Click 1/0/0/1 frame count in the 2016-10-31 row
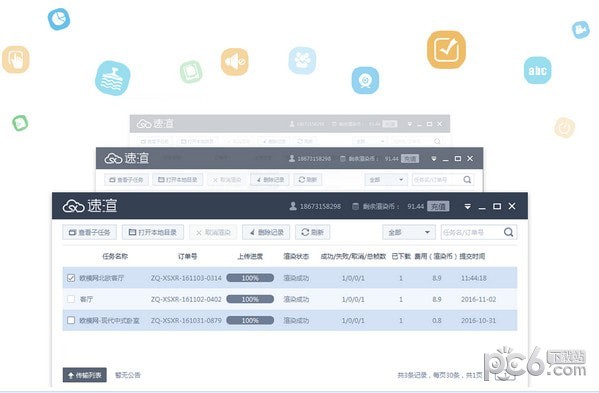Screen dimensions: 599x393 [x=353, y=320]
